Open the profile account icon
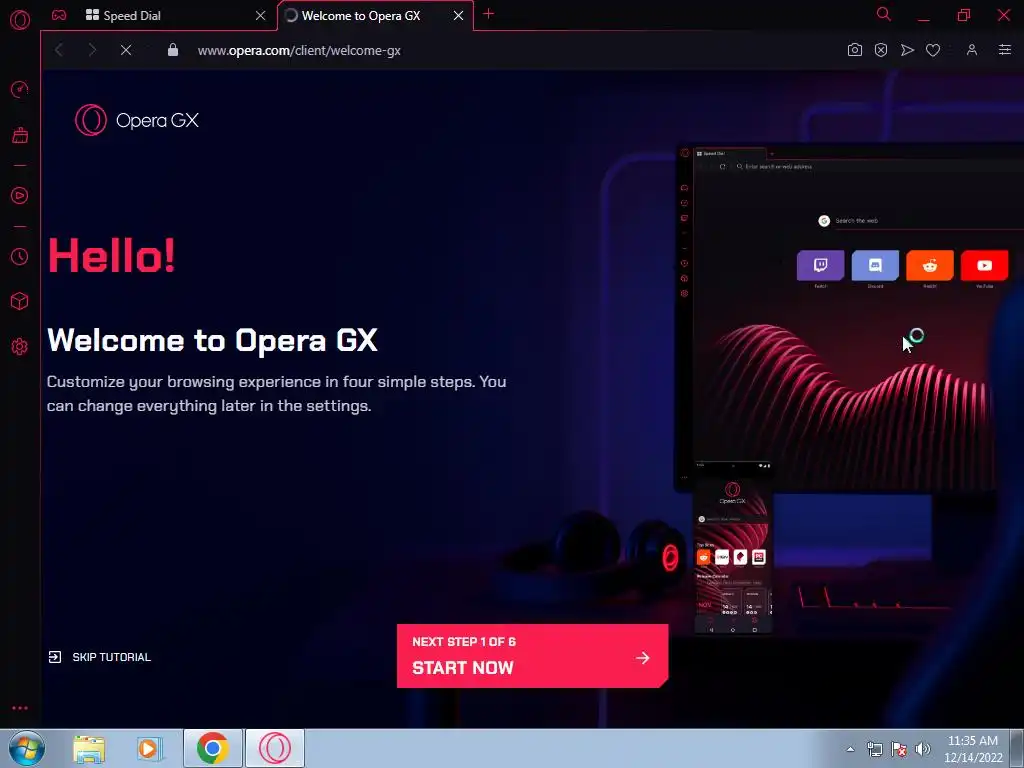1024x768 pixels. (972, 50)
